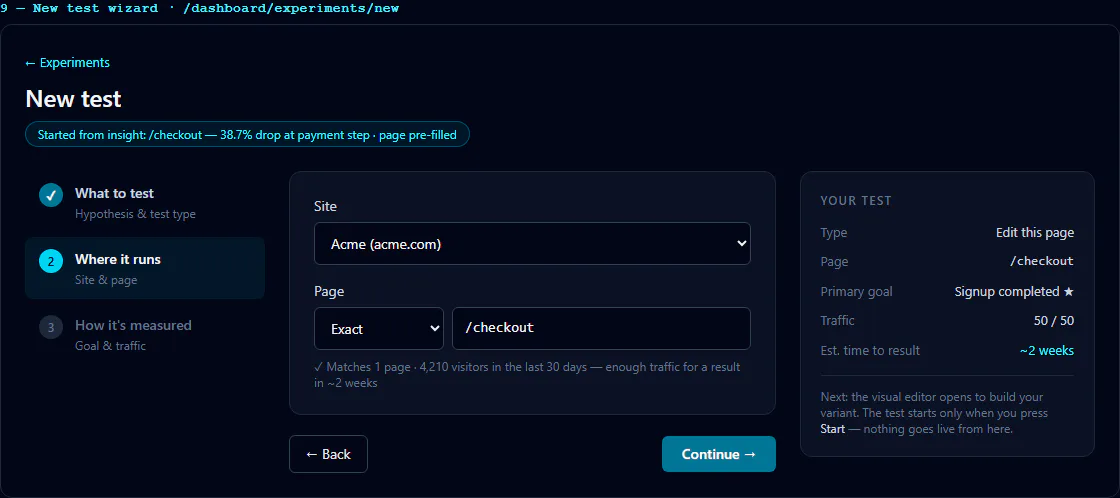The image size is (1120, 498).
Task: Select the step 2 number circle
Action: coord(51,262)
